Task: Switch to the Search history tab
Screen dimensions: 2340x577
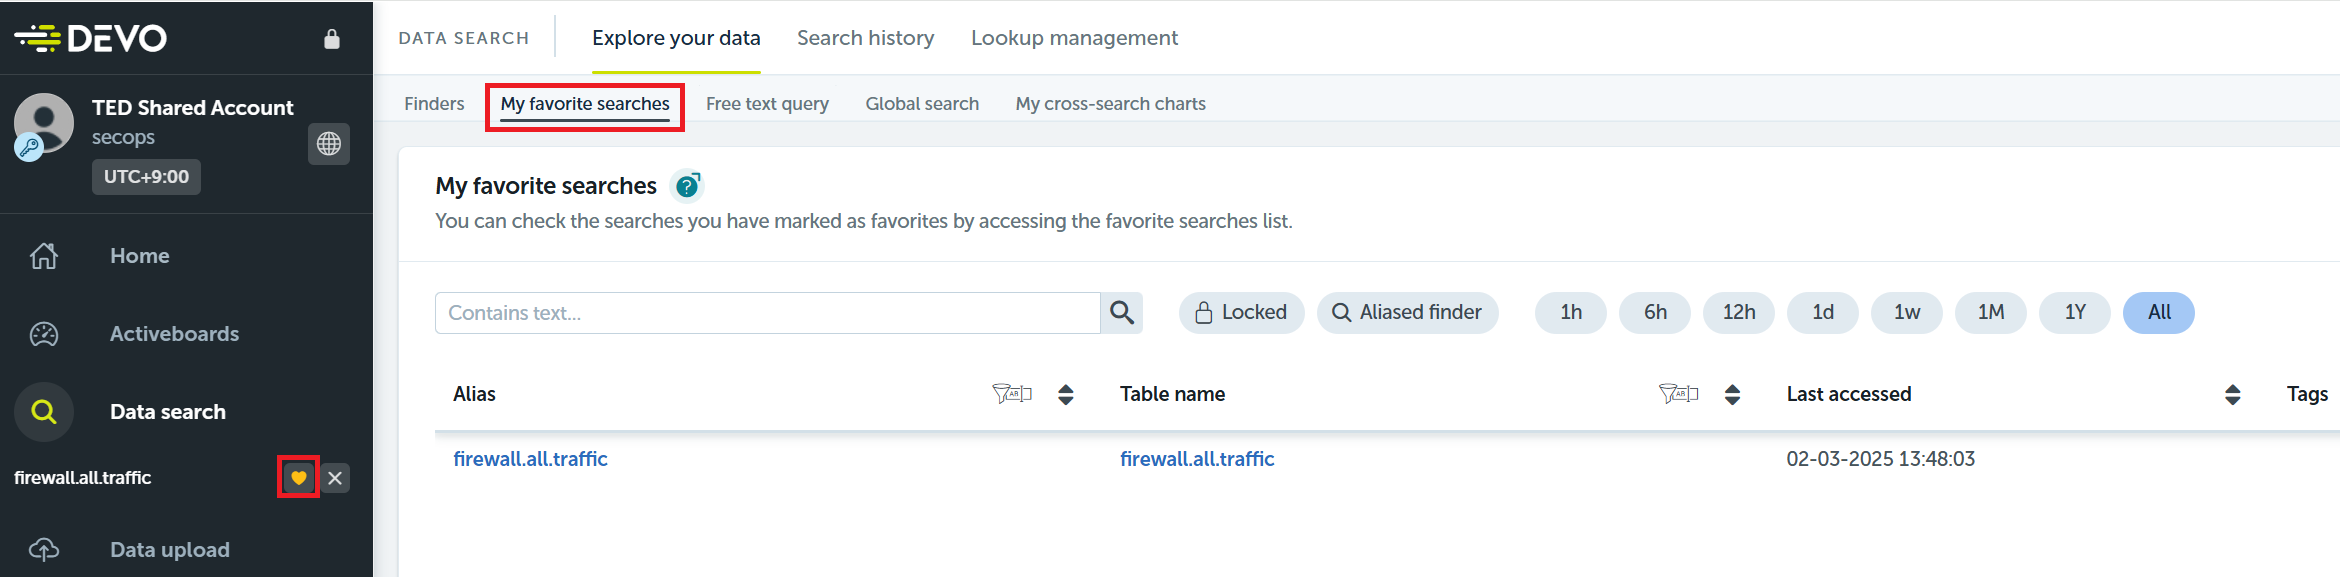Action: [865, 38]
